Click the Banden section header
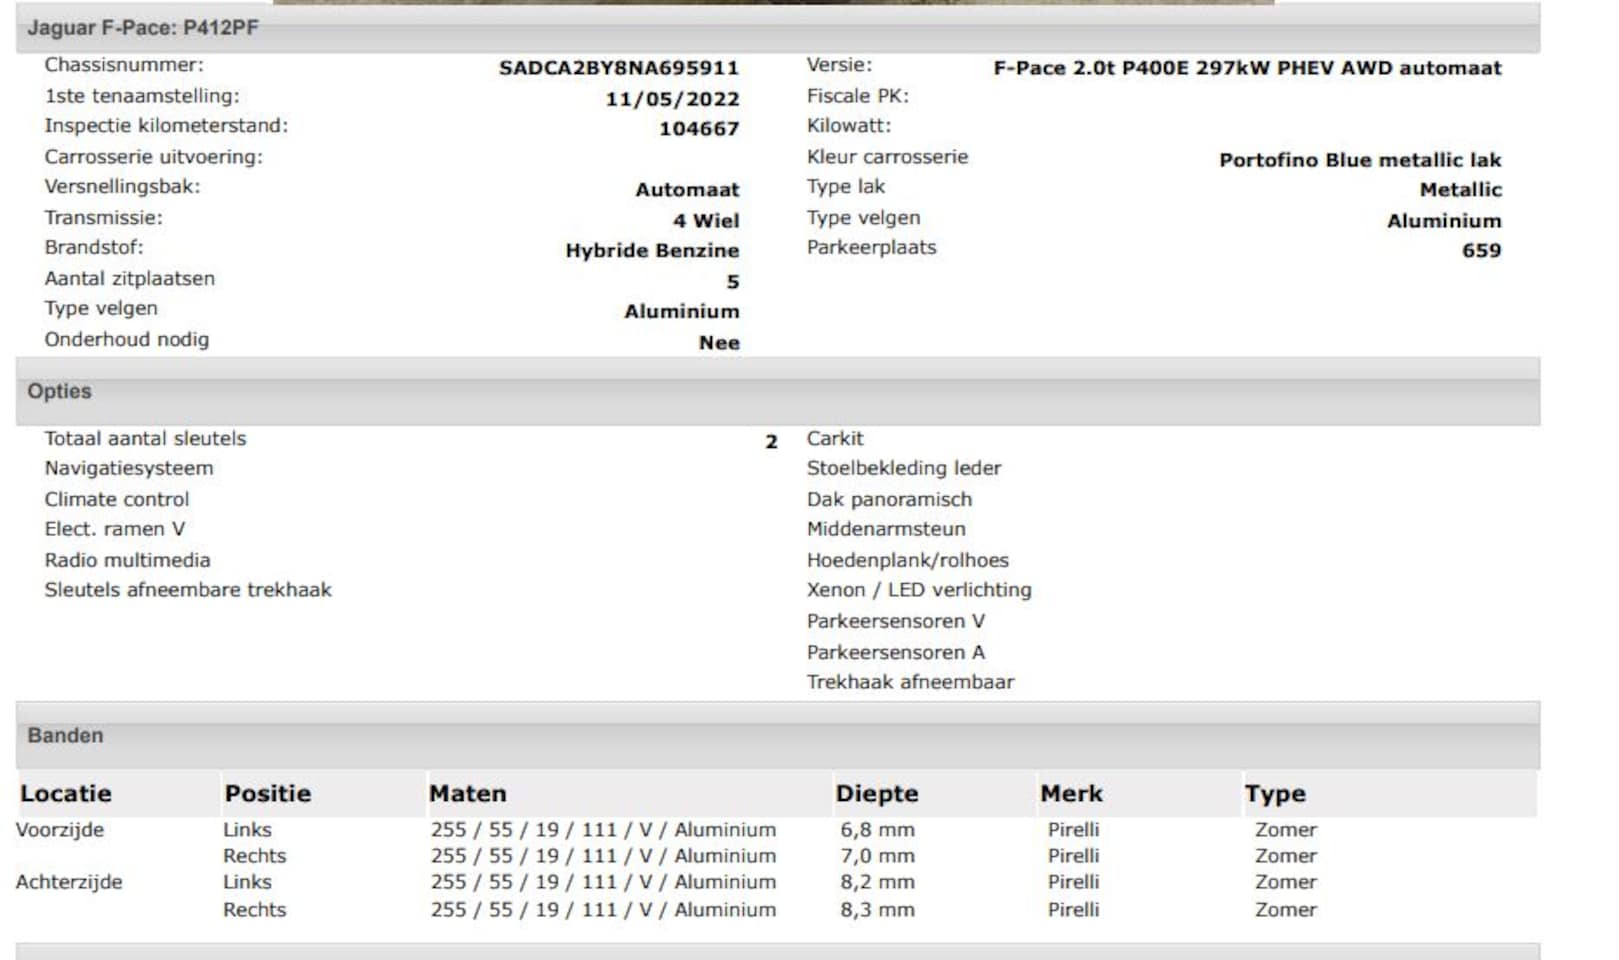Viewport: 1619px width, 960px height. click(65, 735)
